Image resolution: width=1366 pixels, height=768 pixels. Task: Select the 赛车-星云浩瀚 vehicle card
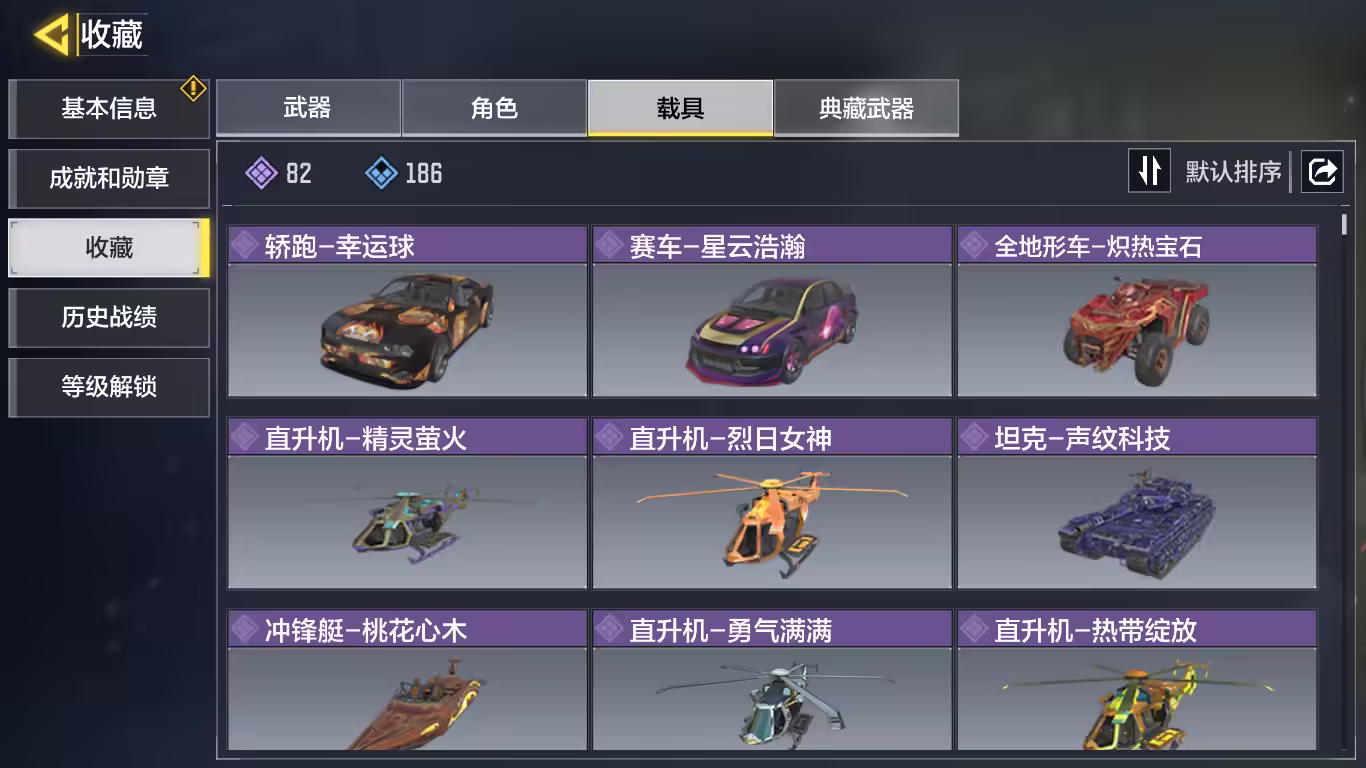pos(772,311)
